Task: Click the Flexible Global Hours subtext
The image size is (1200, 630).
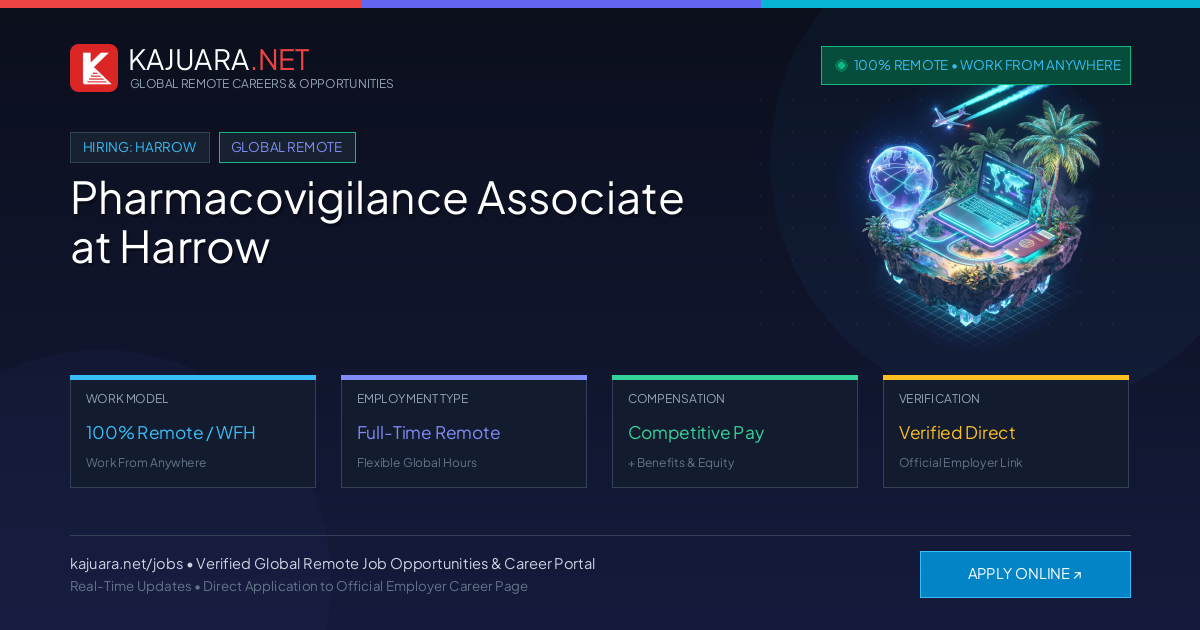Action: [x=417, y=463]
